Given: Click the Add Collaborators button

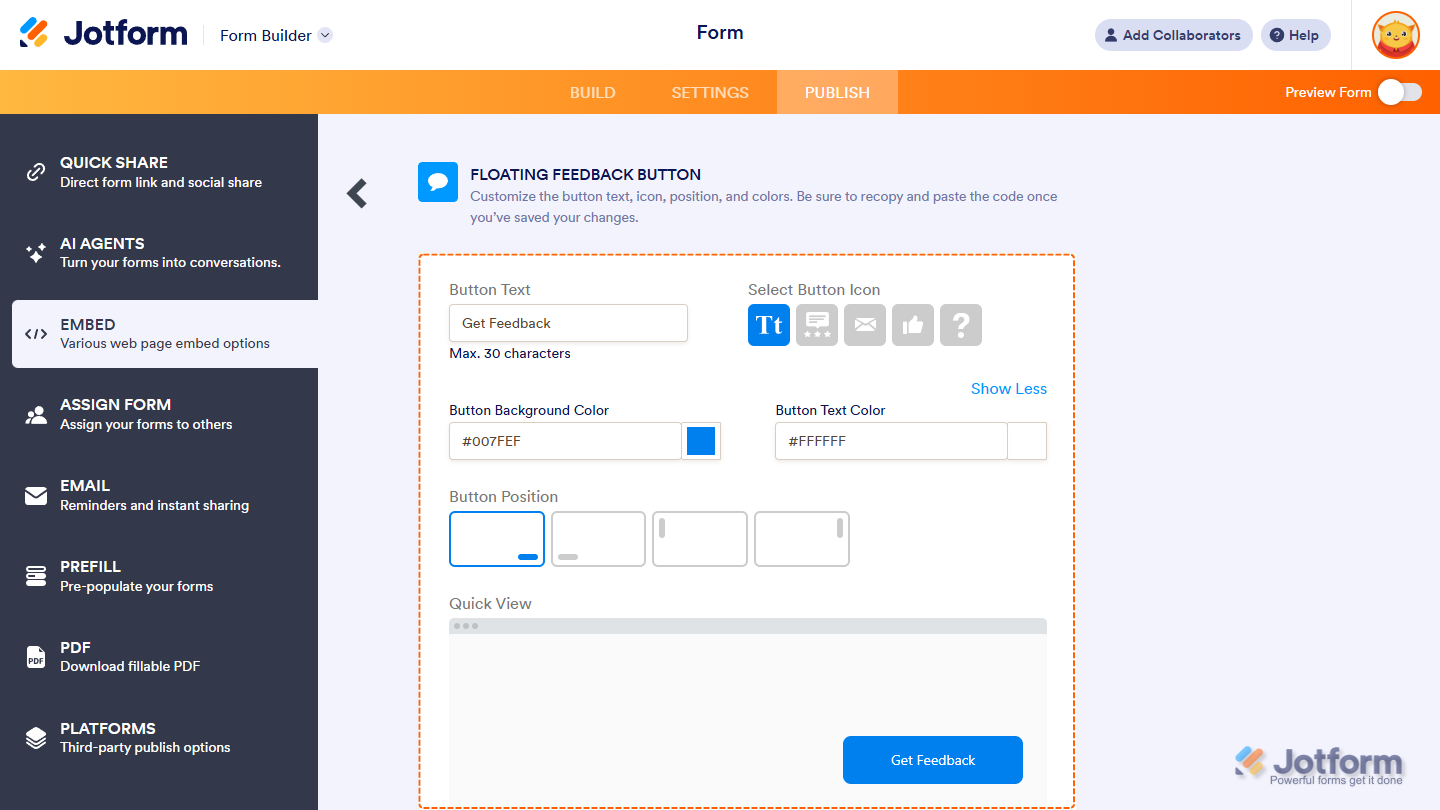Looking at the screenshot, I should 1173,34.
